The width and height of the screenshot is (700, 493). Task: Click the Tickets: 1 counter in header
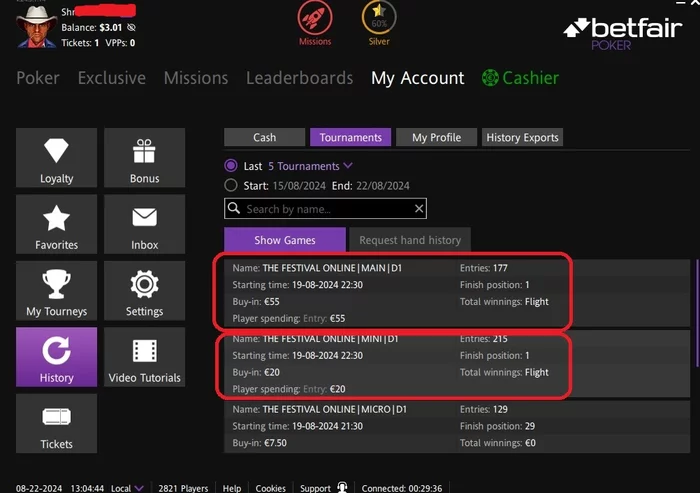coord(80,43)
